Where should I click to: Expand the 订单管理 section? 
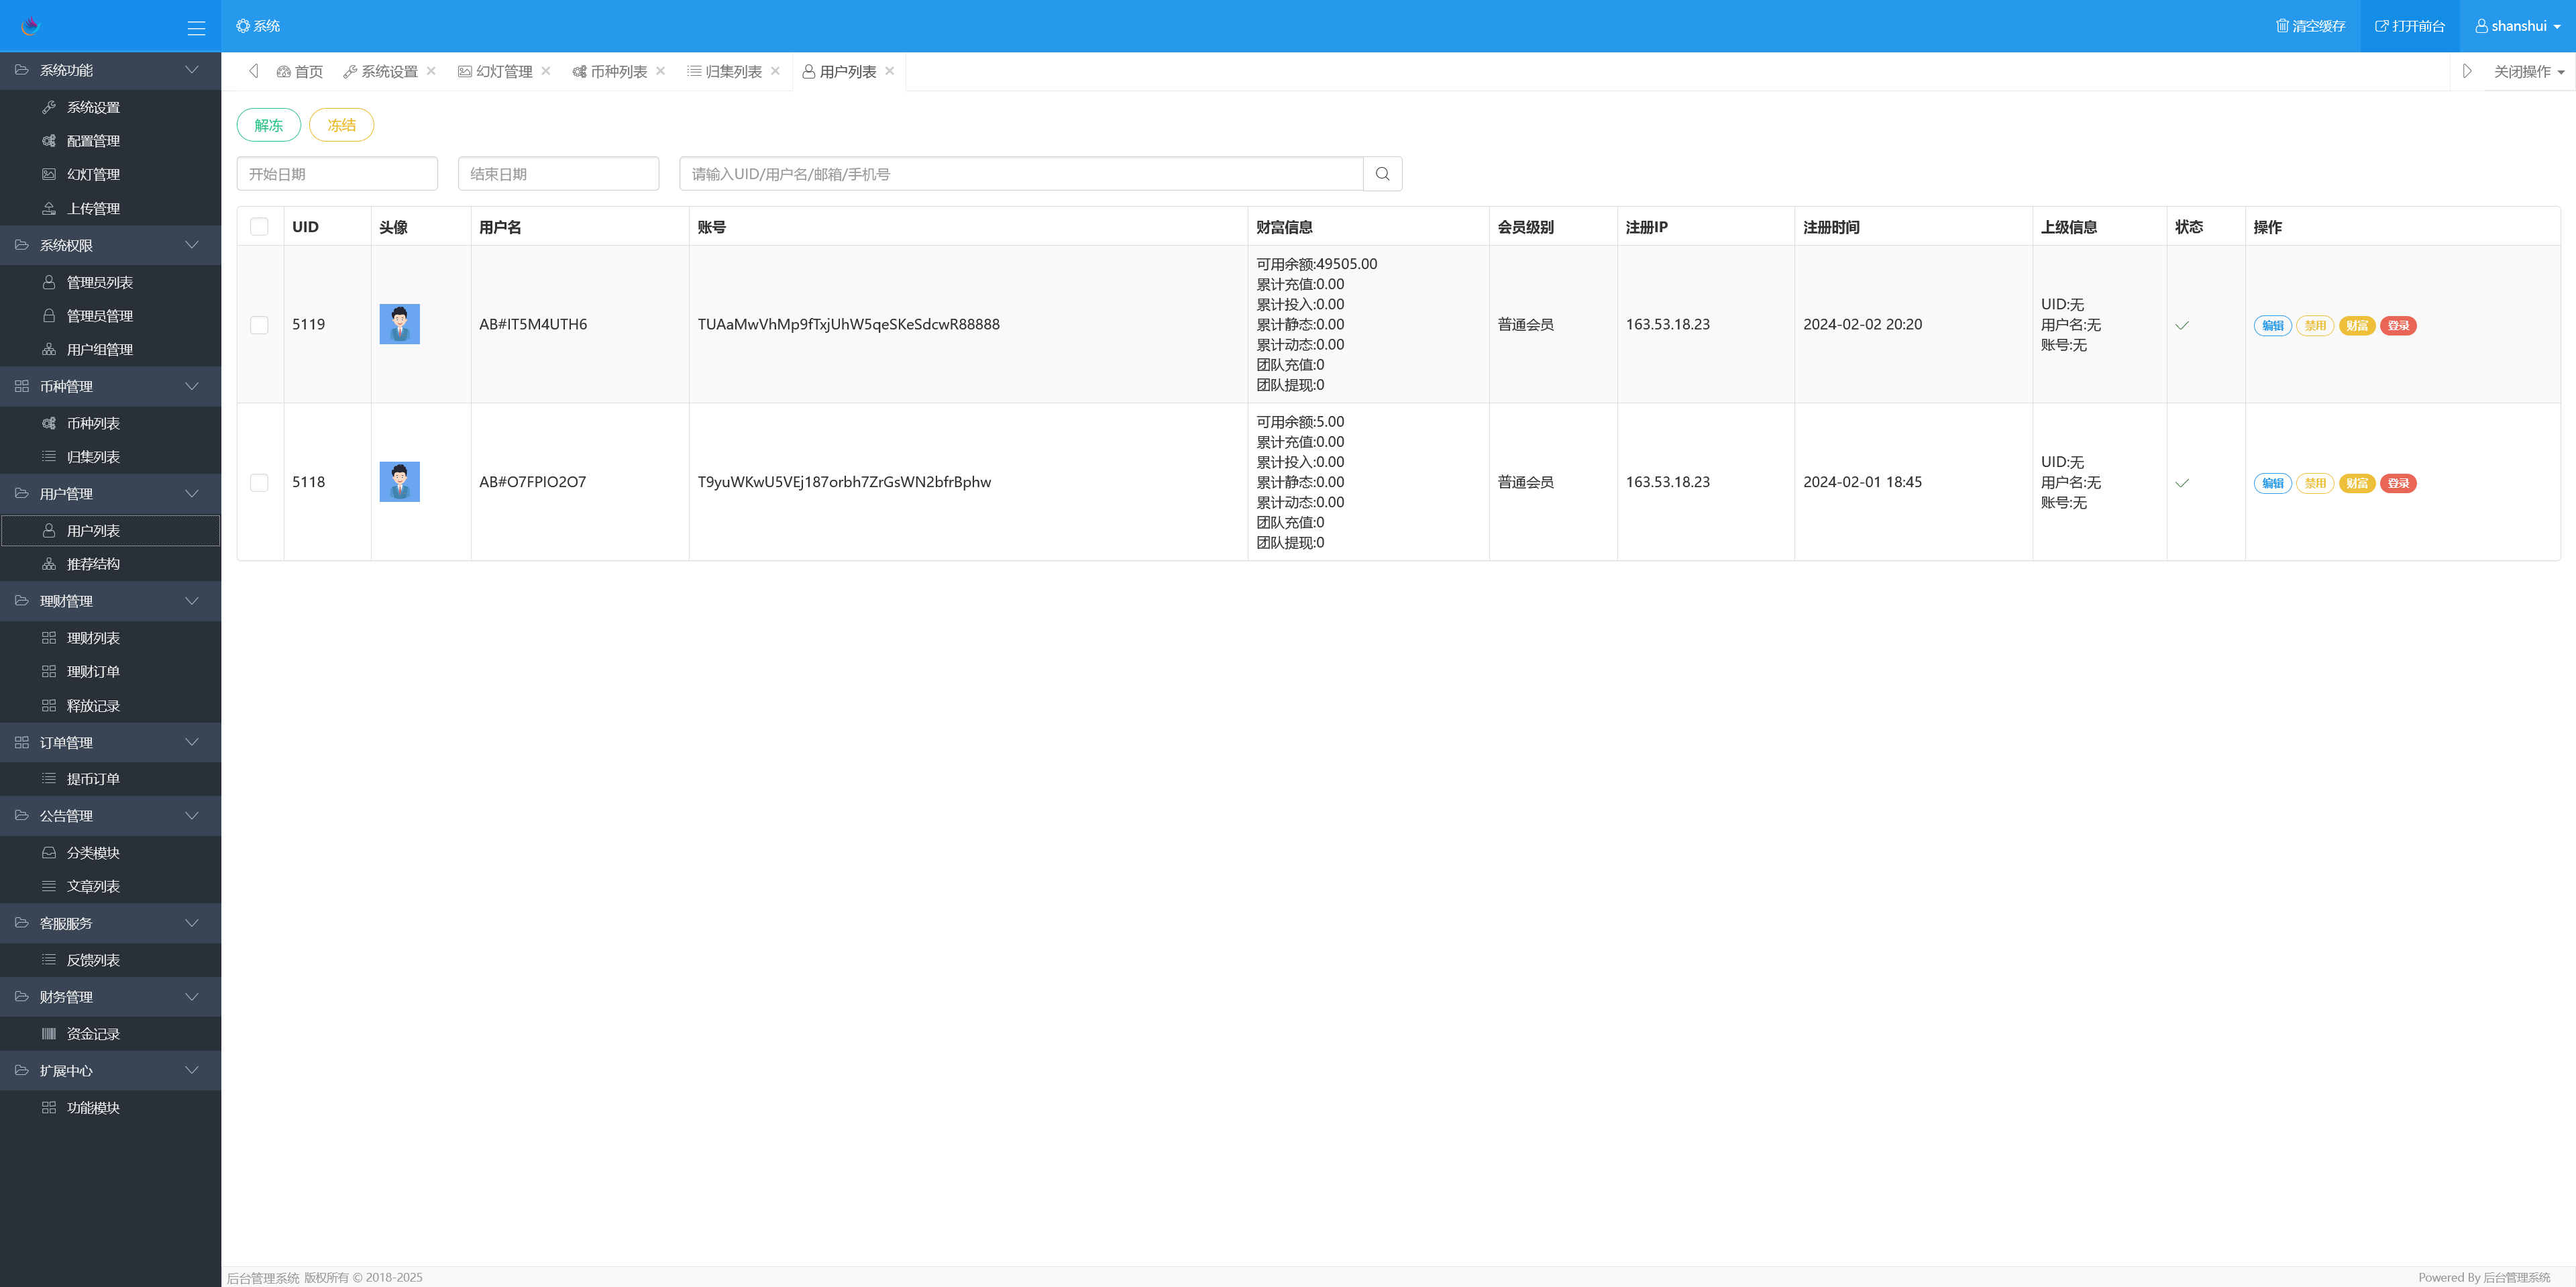[x=110, y=742]
